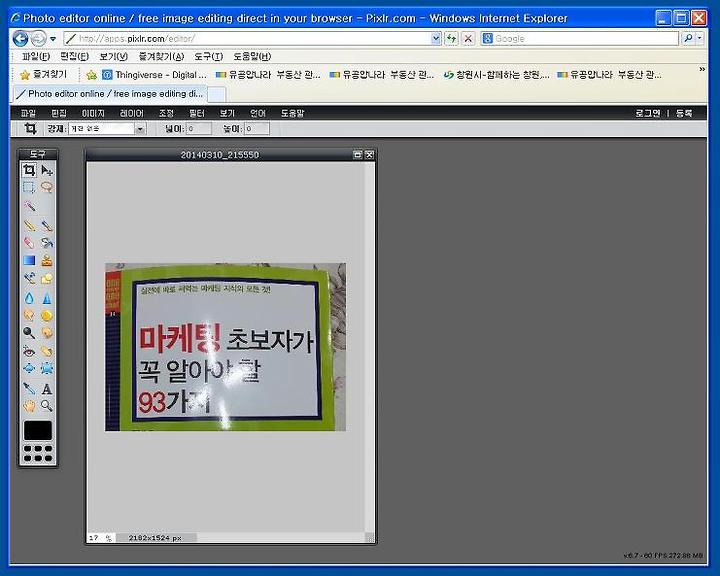Click the book photo on the canvas

point(225,347)
